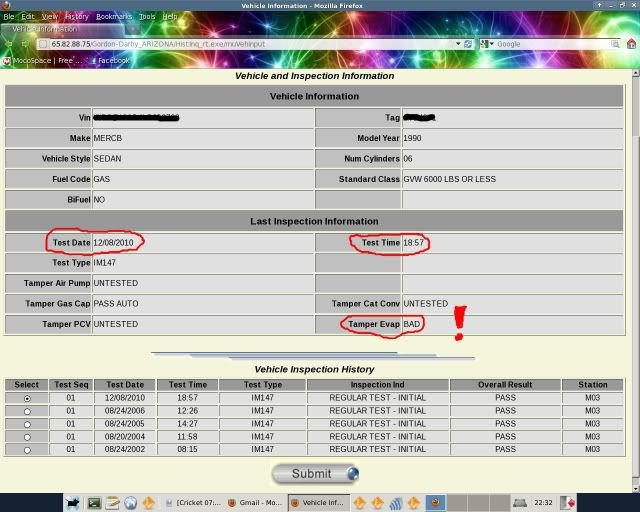The image size is (640, 512).
Task: Open the terminal icon in the taskbar
Action: coord(94,503)
